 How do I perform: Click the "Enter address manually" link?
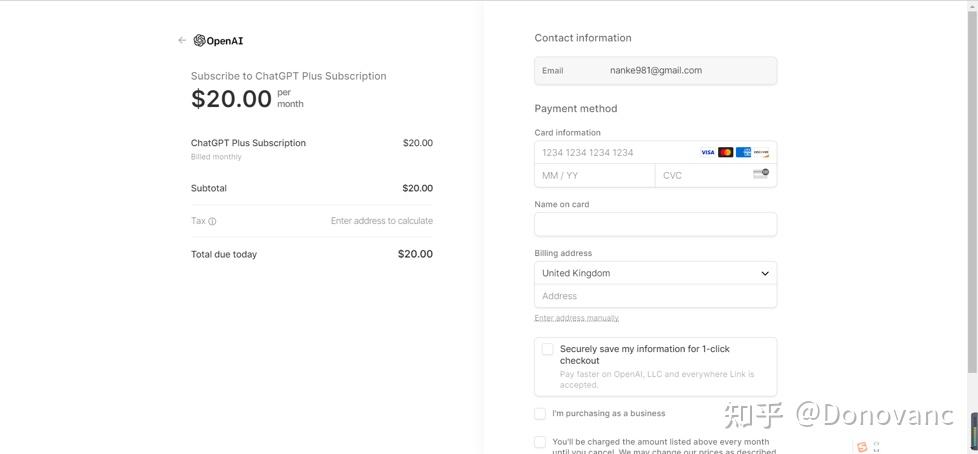[577, 318]
